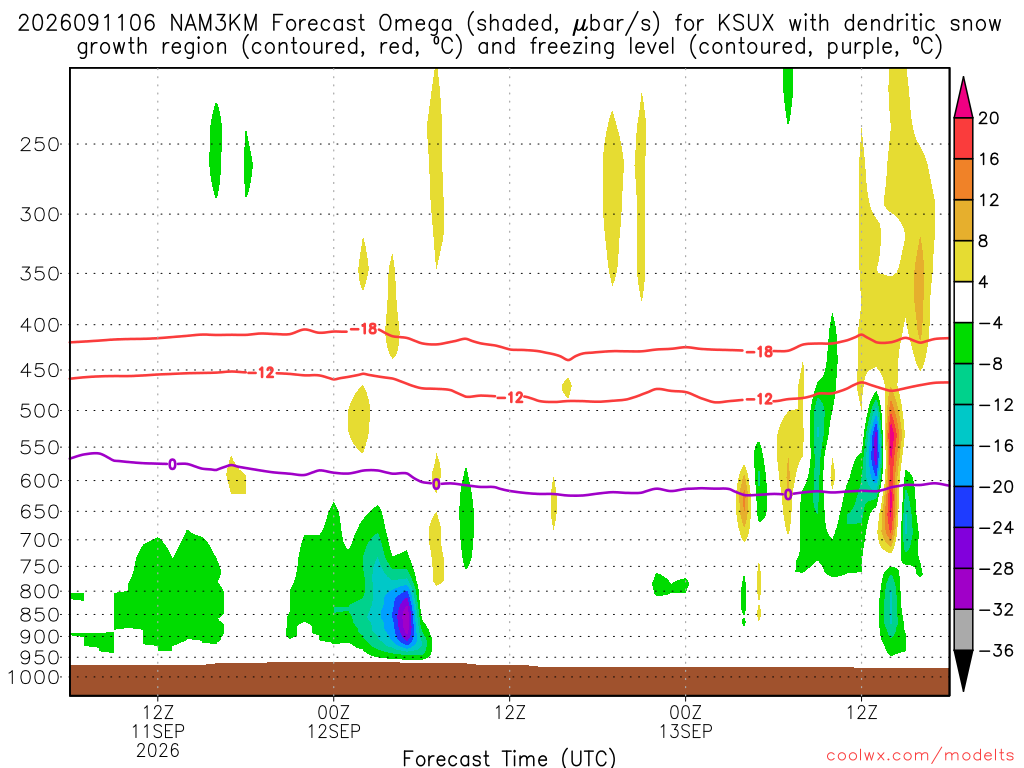Click the purple 0 freezing level label near 11SEP
The height and width of the screenshot is (768, 1024).
[x=172, y=464]
